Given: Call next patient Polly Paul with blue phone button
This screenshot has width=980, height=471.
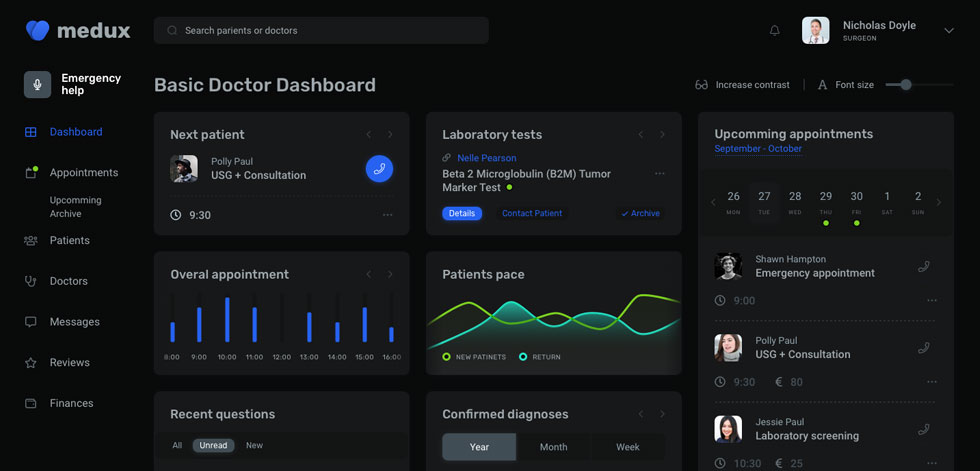Looking at the screenshot, I should point(379,169).
